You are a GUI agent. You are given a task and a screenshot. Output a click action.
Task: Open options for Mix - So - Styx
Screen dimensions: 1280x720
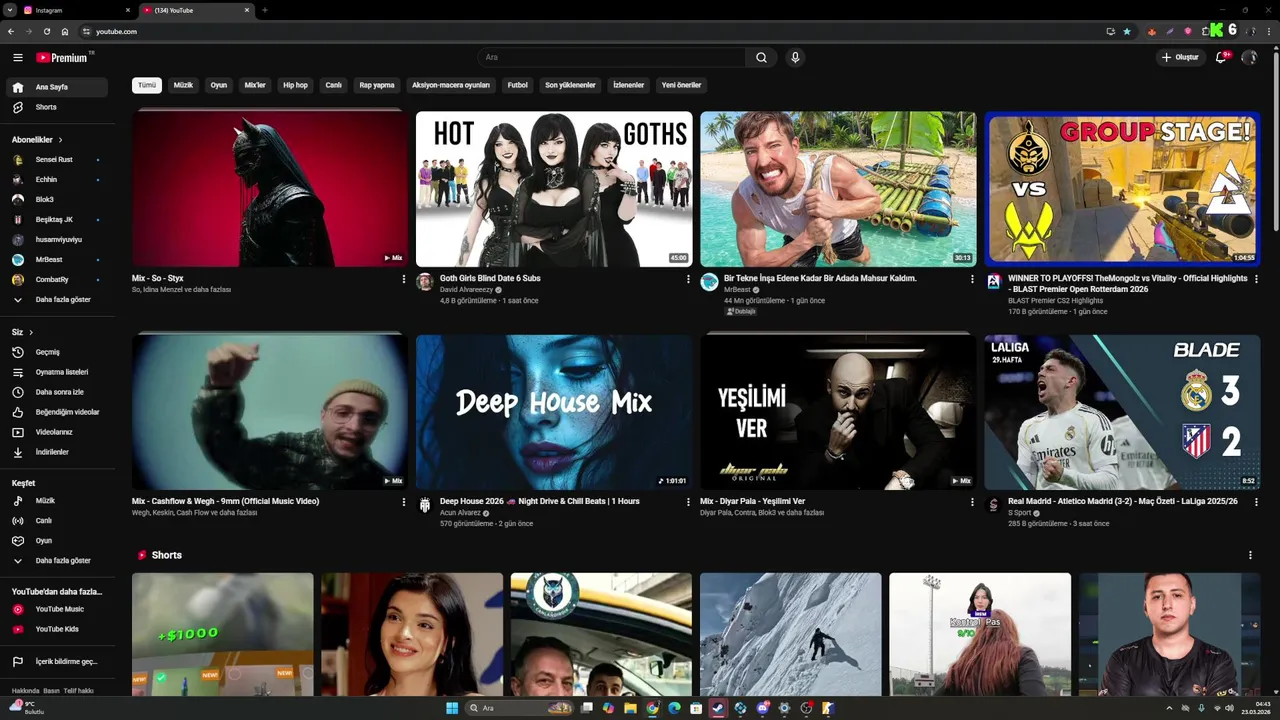tap(404, 279)
